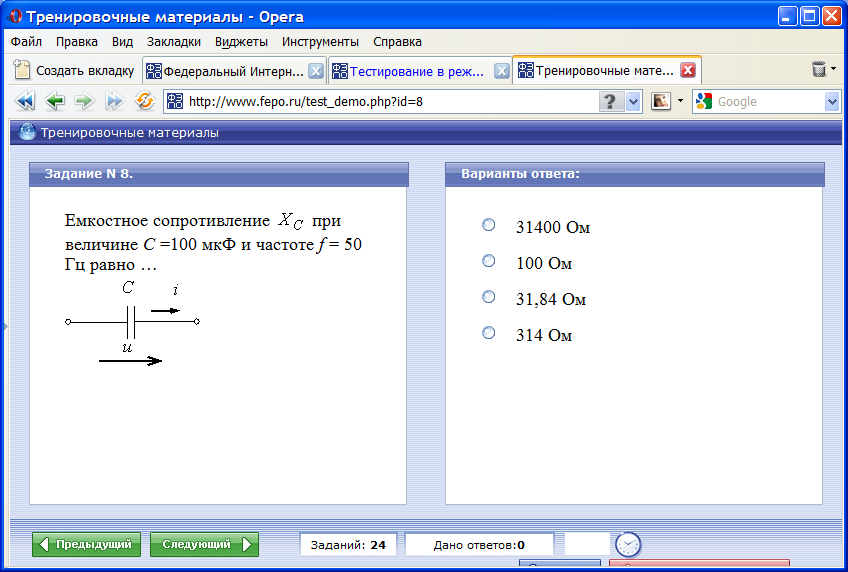Minimize the Opera window
This screenshot has width=848, height=572.
788,16
